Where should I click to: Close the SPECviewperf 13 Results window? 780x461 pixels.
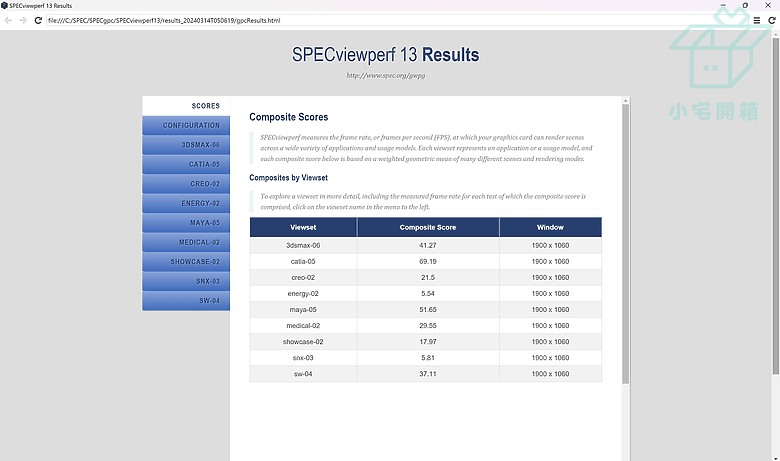pyautogui.click(x=768, y=5)
